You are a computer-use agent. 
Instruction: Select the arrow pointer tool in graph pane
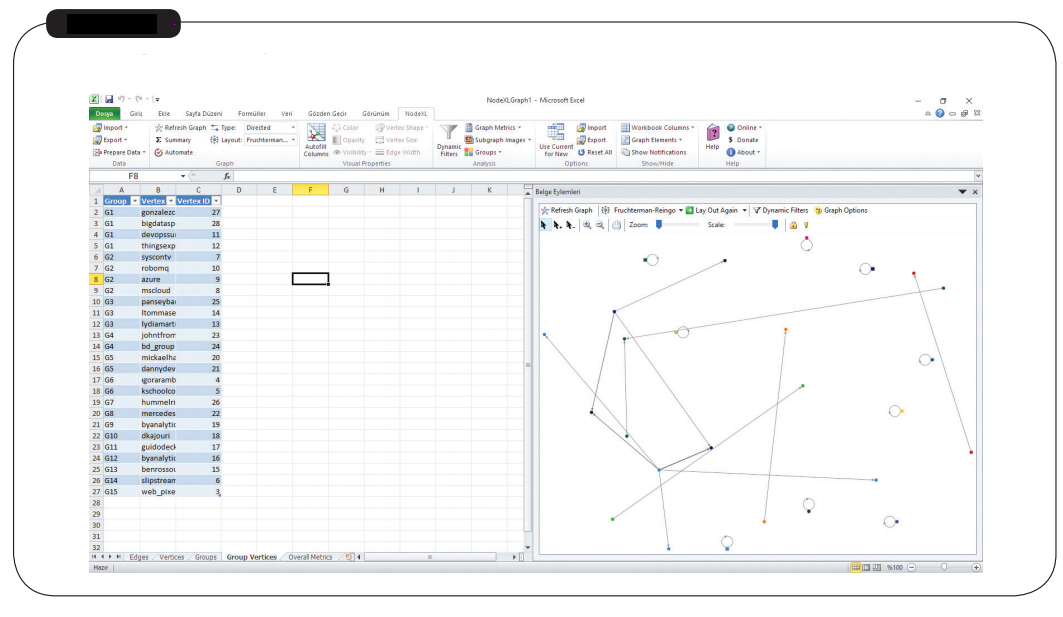pyautogui.click(x=544, y=225)
